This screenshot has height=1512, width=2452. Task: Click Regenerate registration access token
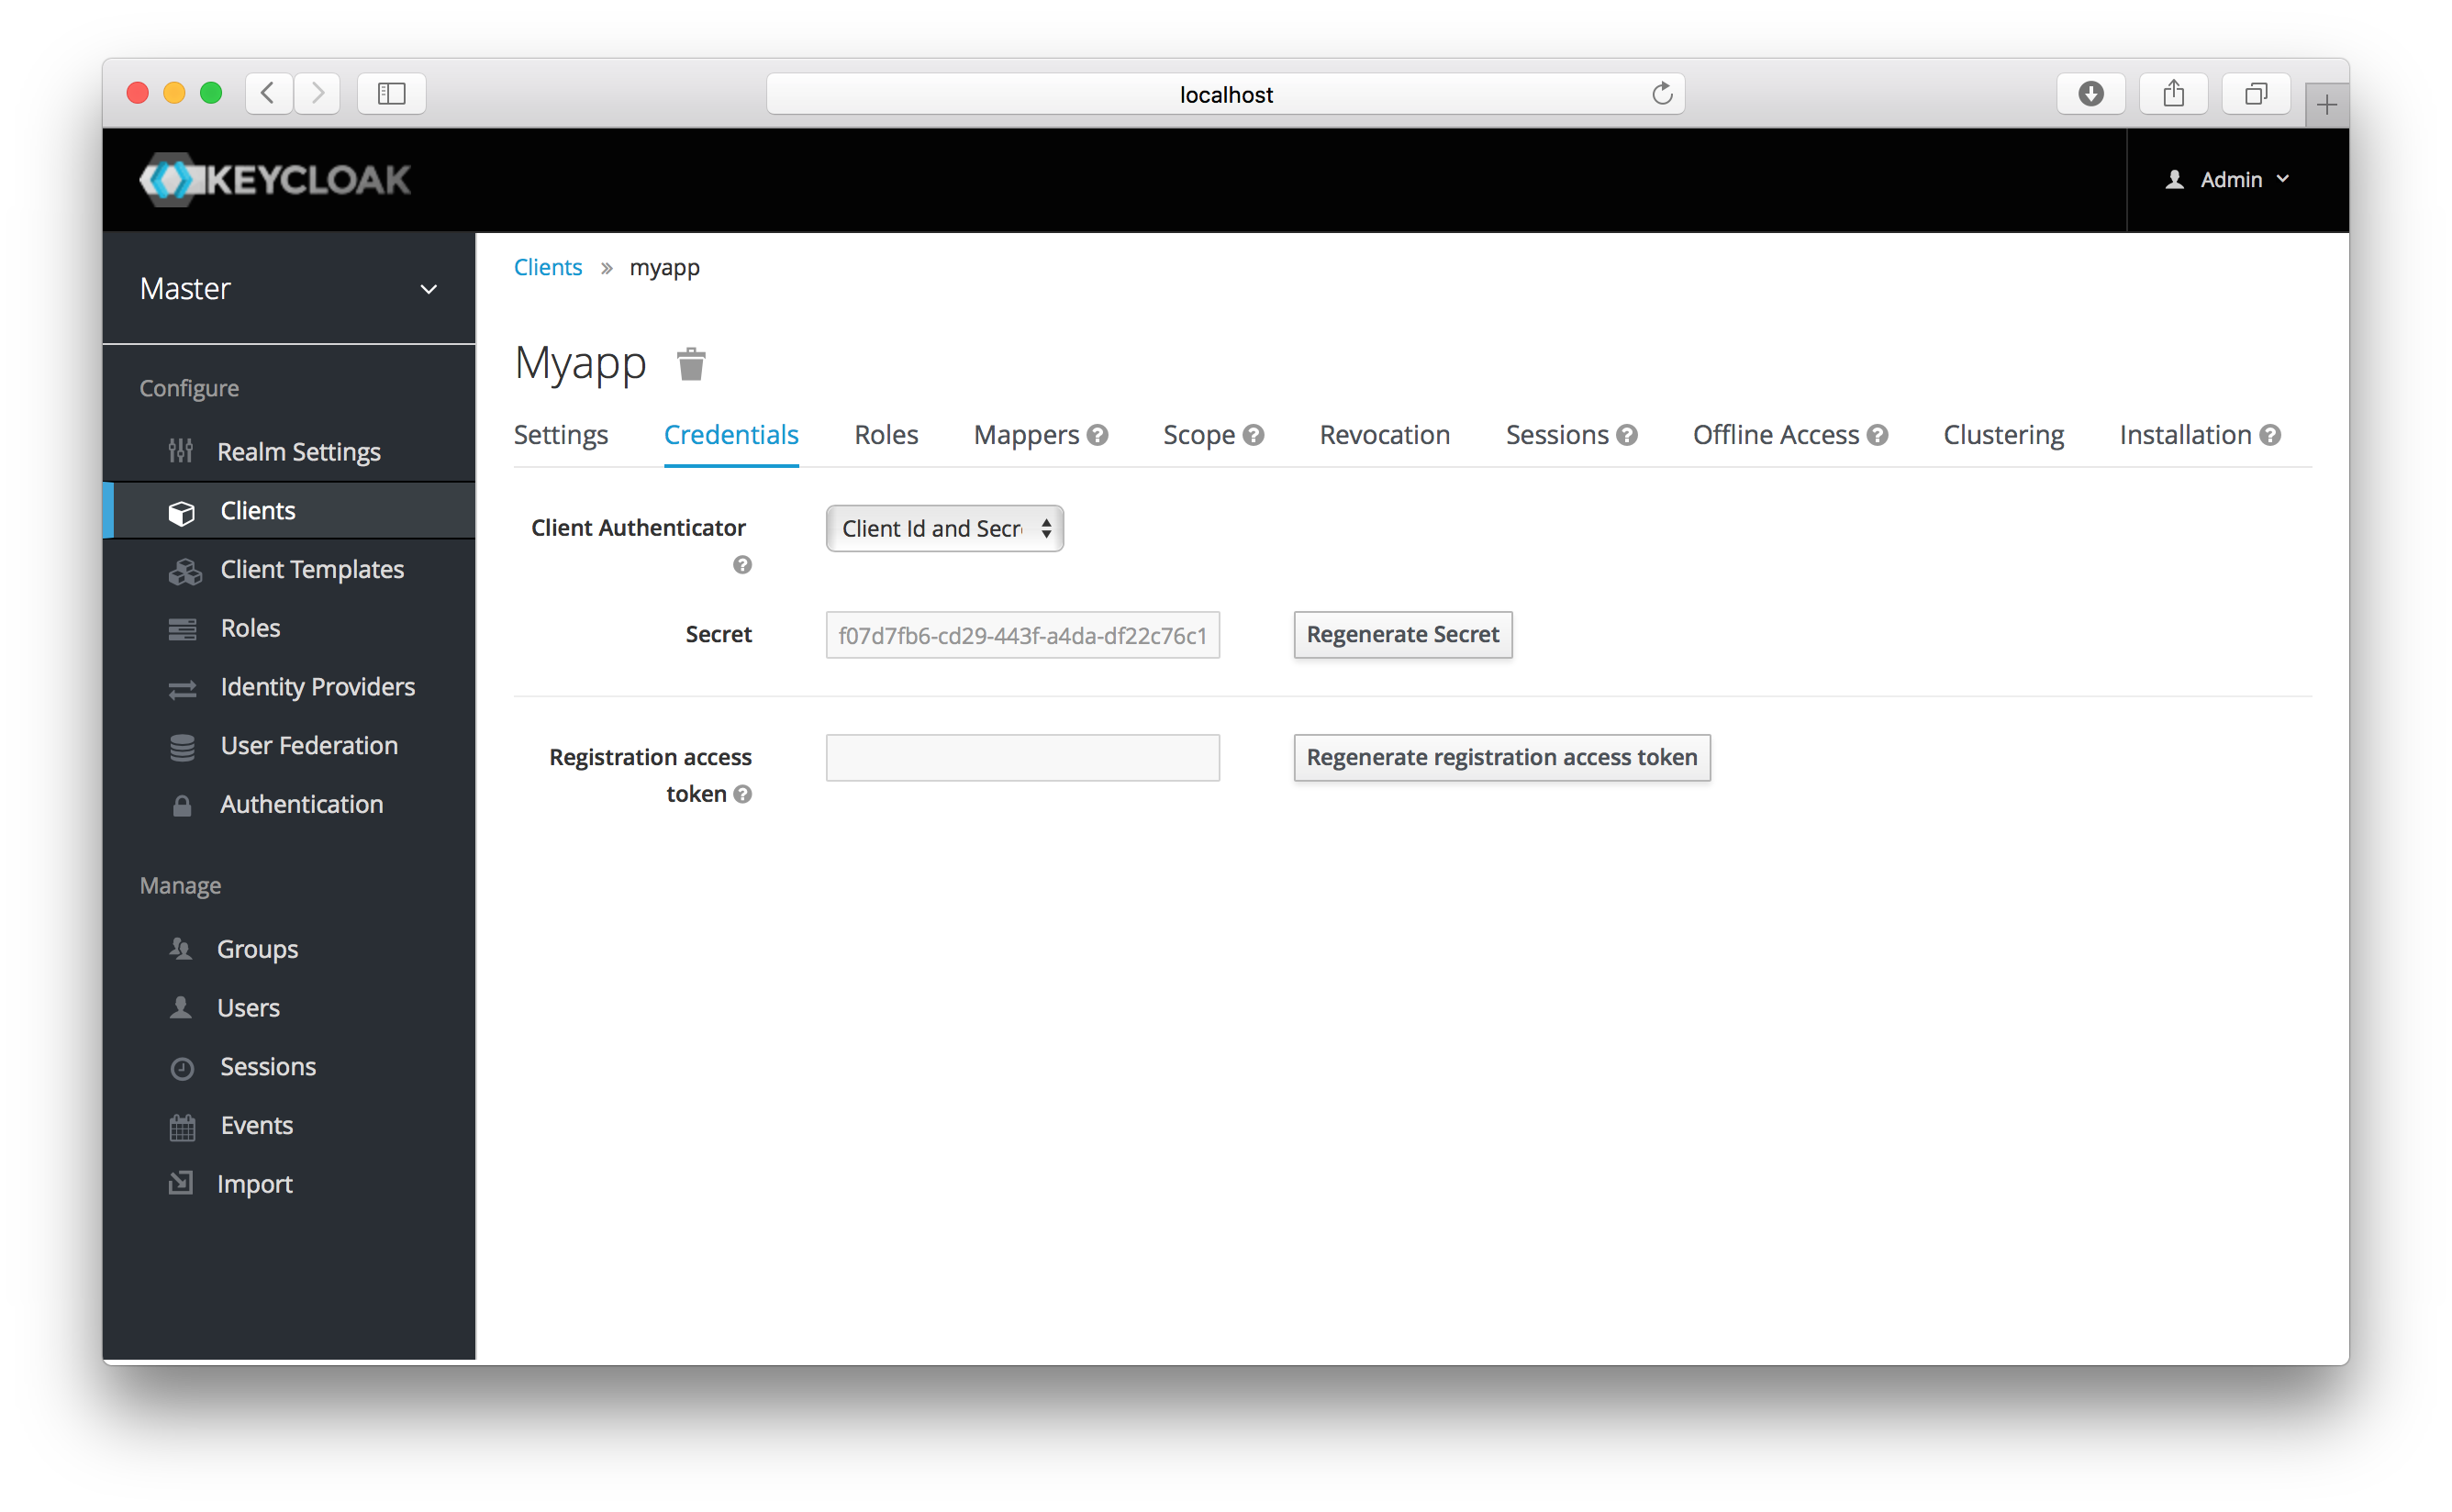(x=1499, y=757)
